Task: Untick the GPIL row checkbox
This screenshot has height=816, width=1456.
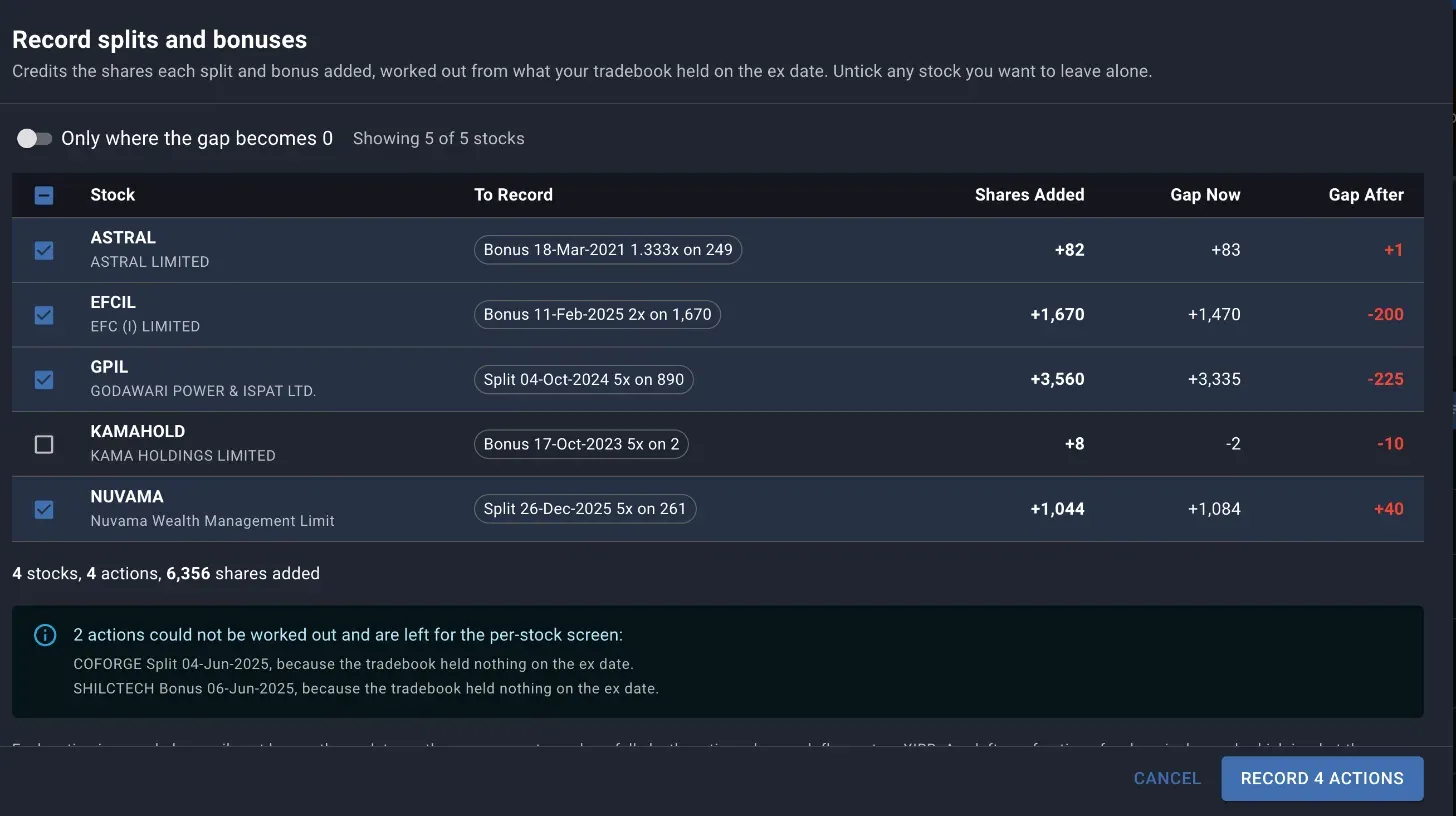Action: [x=44, y=380]
